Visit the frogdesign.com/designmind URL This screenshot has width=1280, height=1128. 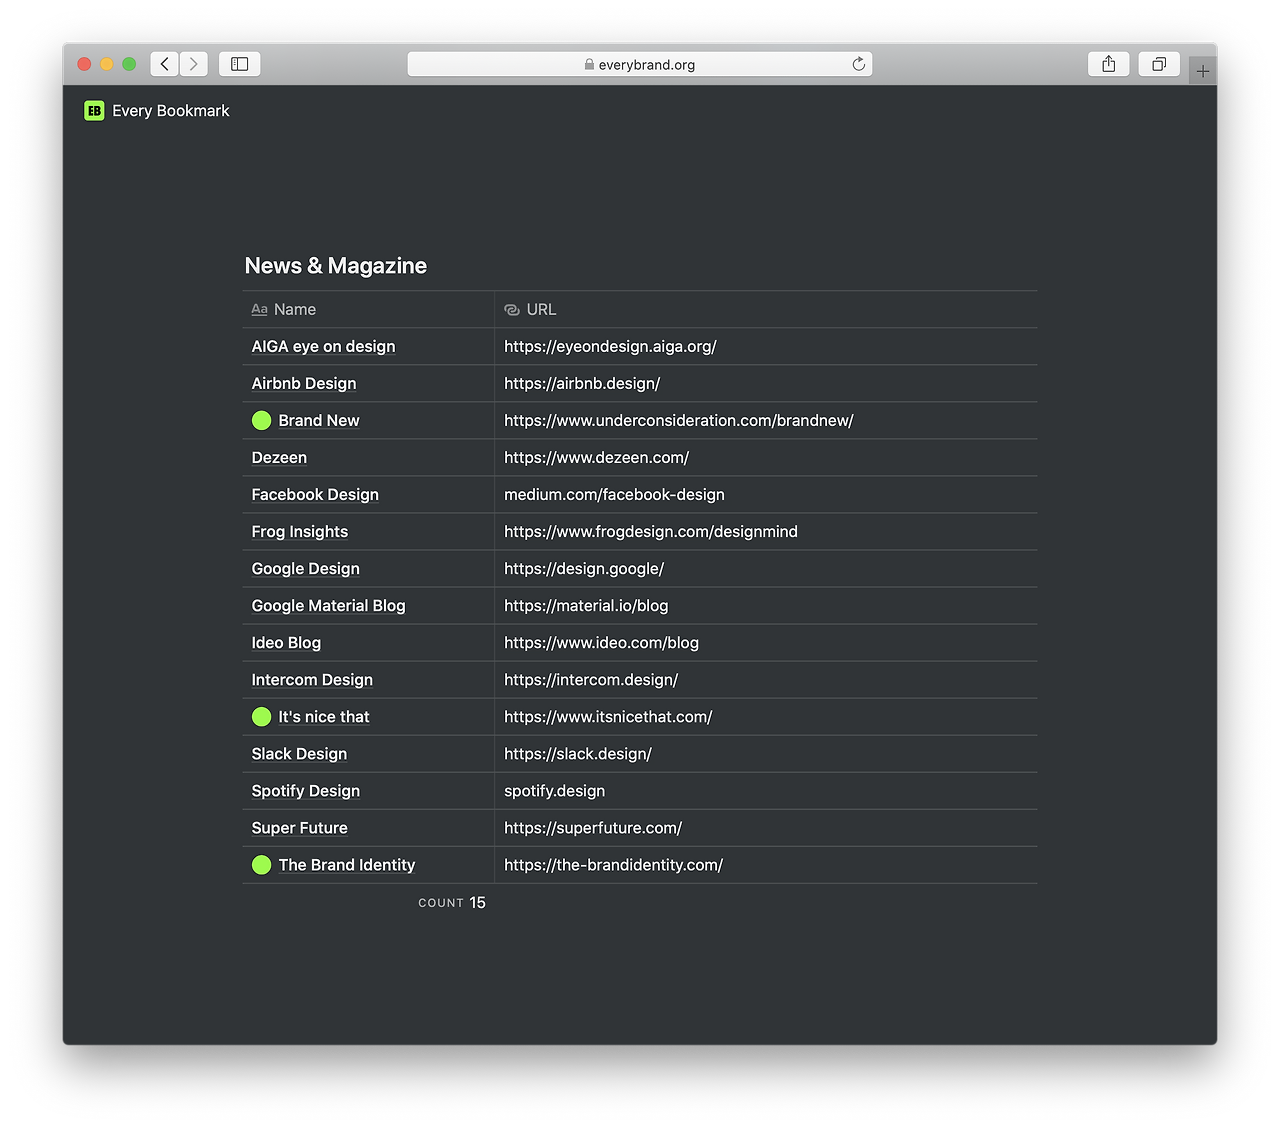coord(651,532)
